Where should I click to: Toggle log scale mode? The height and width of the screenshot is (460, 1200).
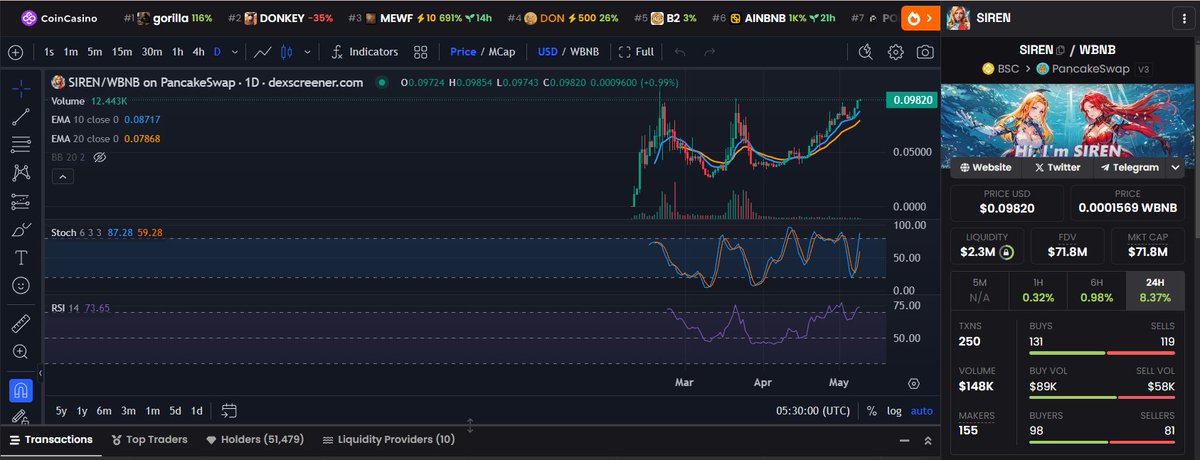click(894, 411)
